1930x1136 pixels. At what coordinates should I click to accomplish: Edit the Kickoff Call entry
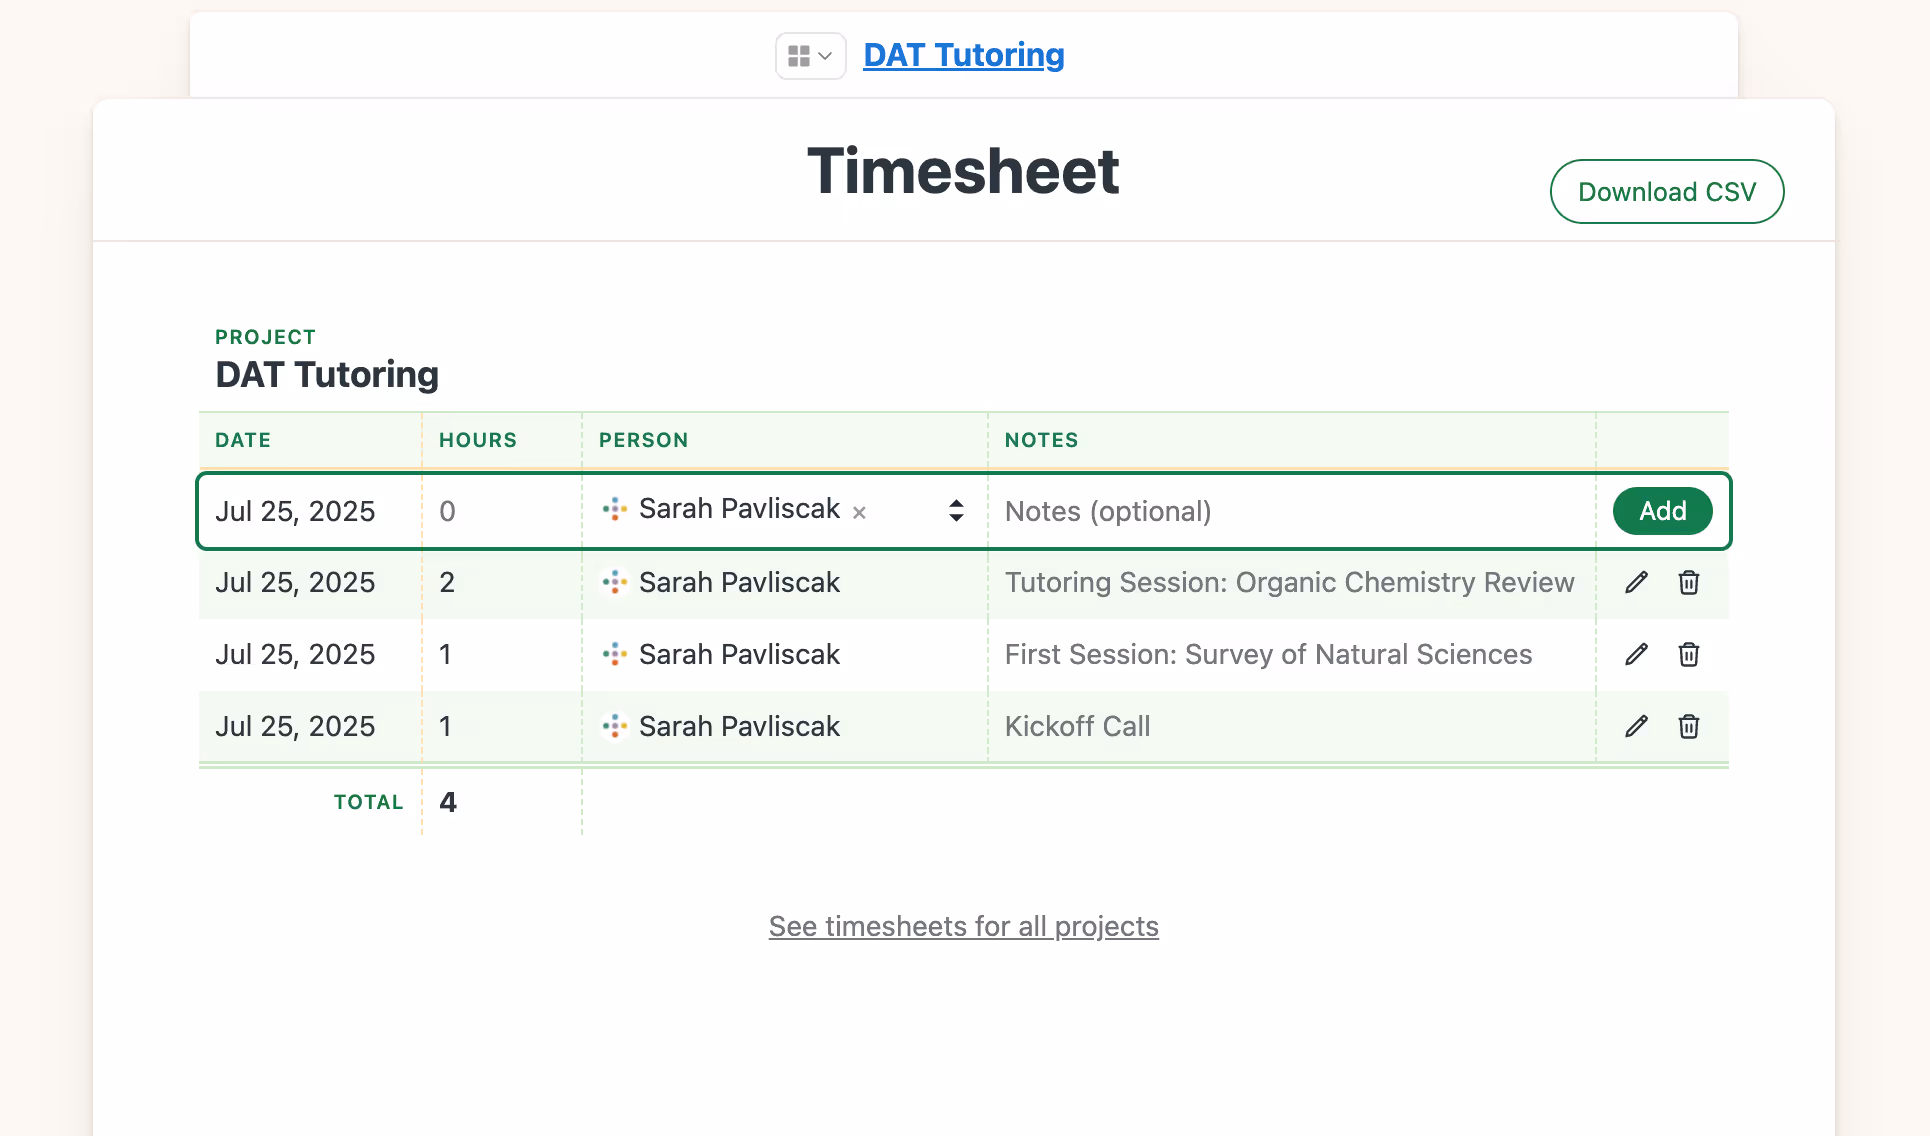click(1637, 726)
